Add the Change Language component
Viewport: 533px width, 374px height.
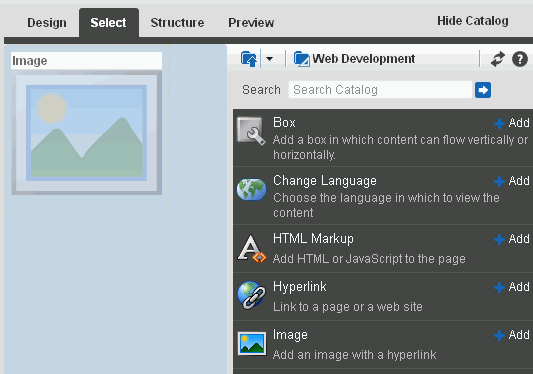[512, 181]
